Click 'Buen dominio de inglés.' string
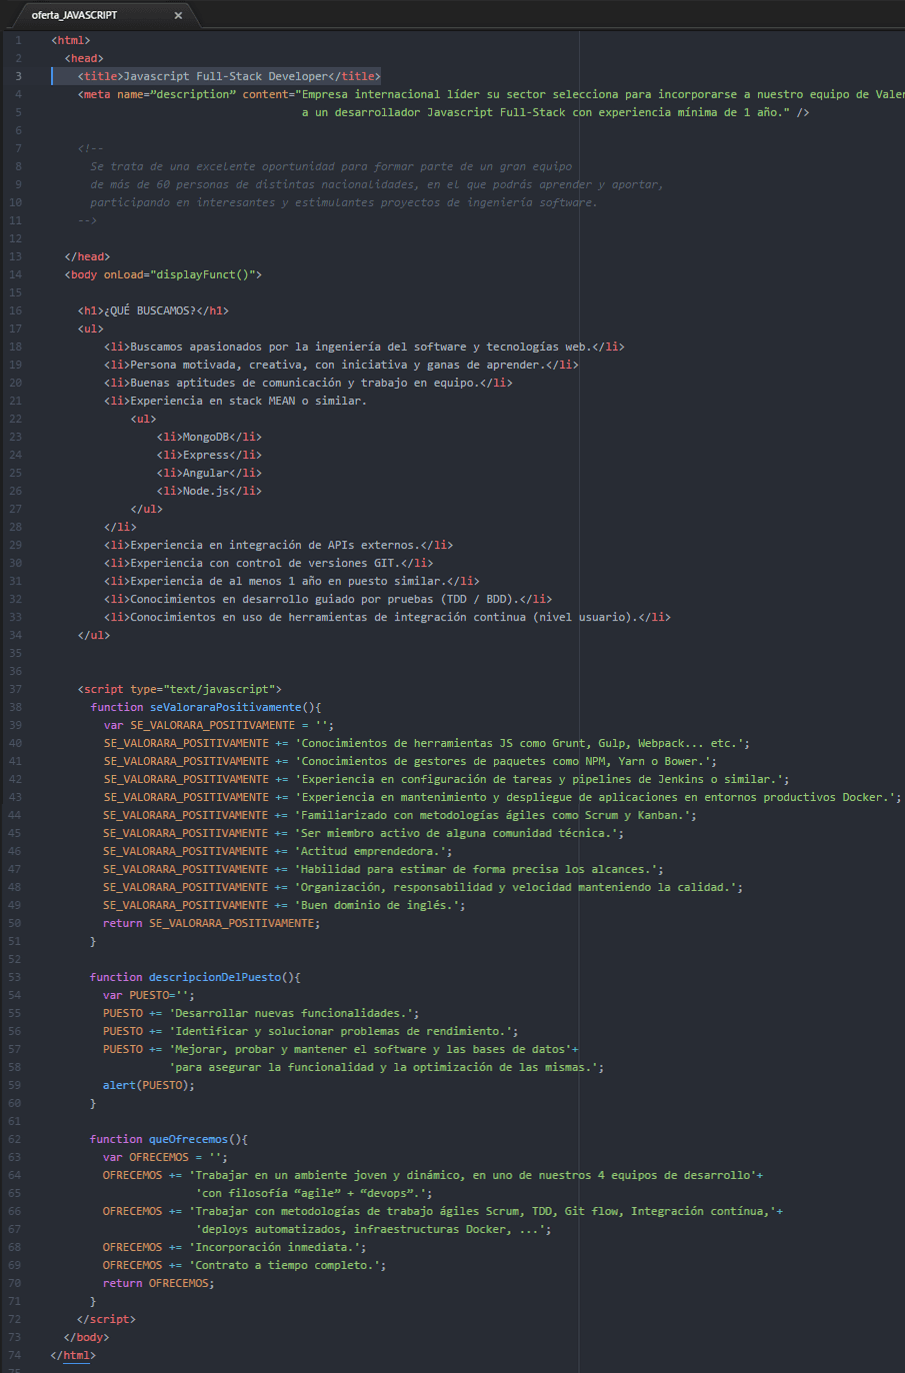Image resolution: width=905 pixels, height=1373 pixels. (x=377, y=905)
